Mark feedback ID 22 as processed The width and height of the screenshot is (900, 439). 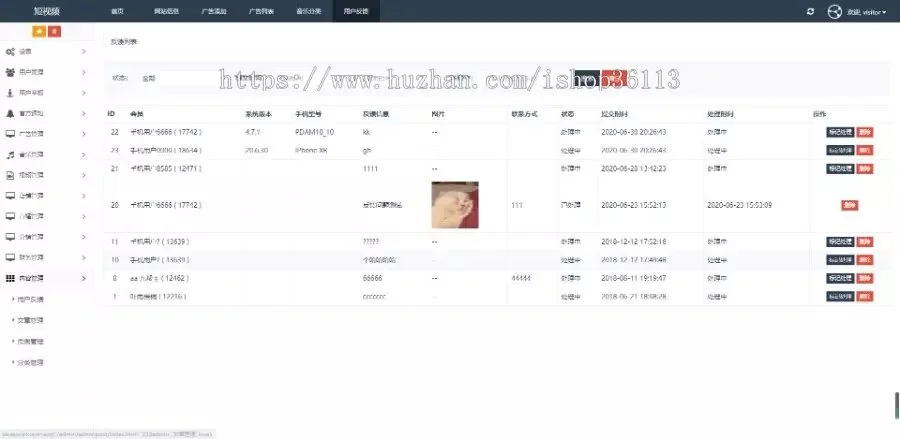(x=840, y=132)
